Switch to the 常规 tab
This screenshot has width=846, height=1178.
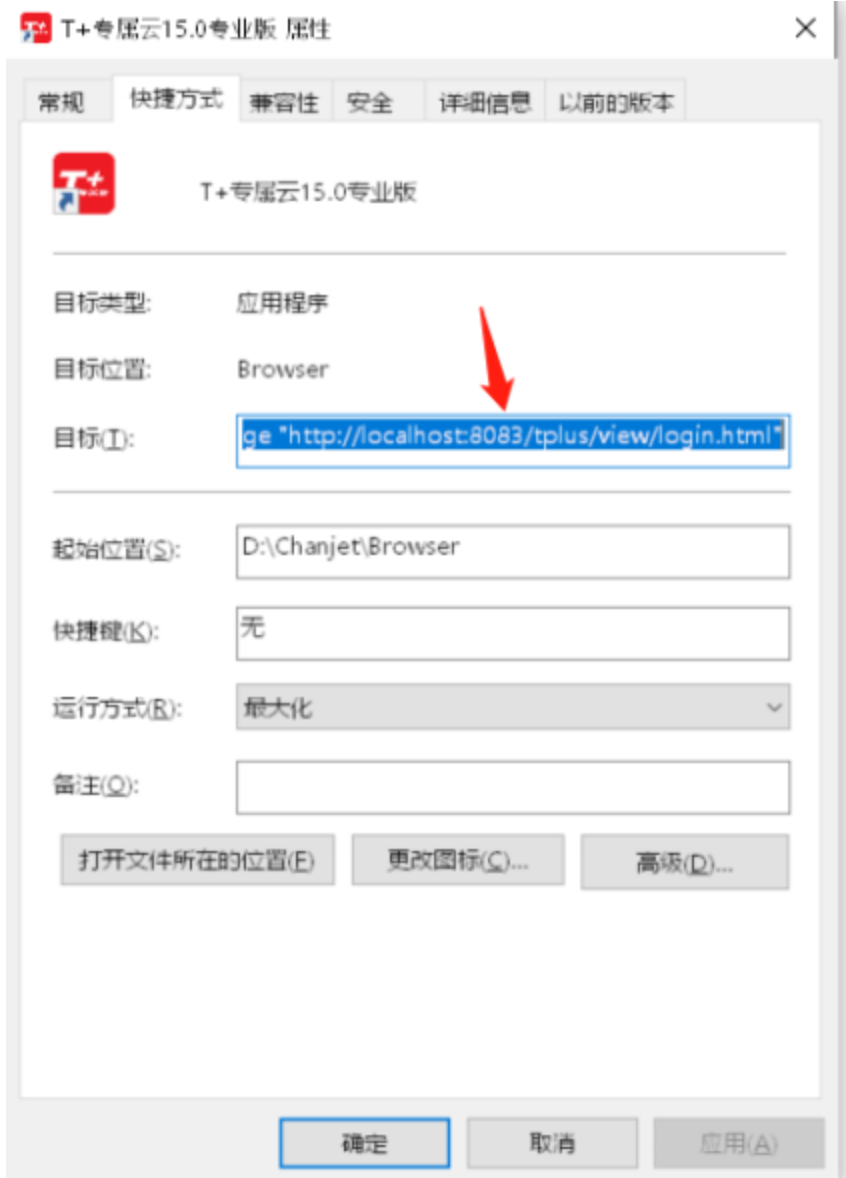pos(62,101)
